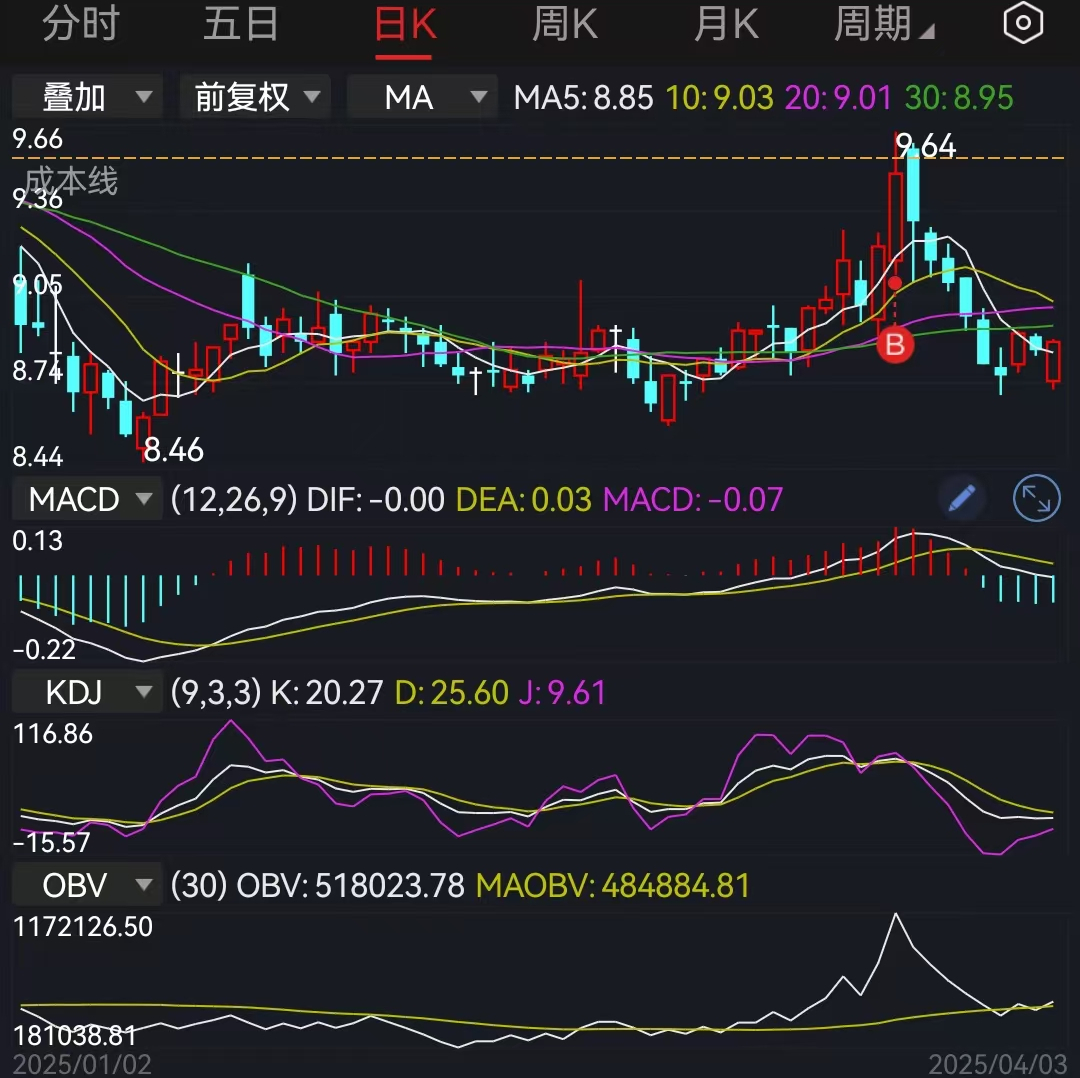The height and width of the screenshot is (1078, 1080).
Task: Open the 前复权 adjustment dropdown
Action: click(x=254, y=97)
